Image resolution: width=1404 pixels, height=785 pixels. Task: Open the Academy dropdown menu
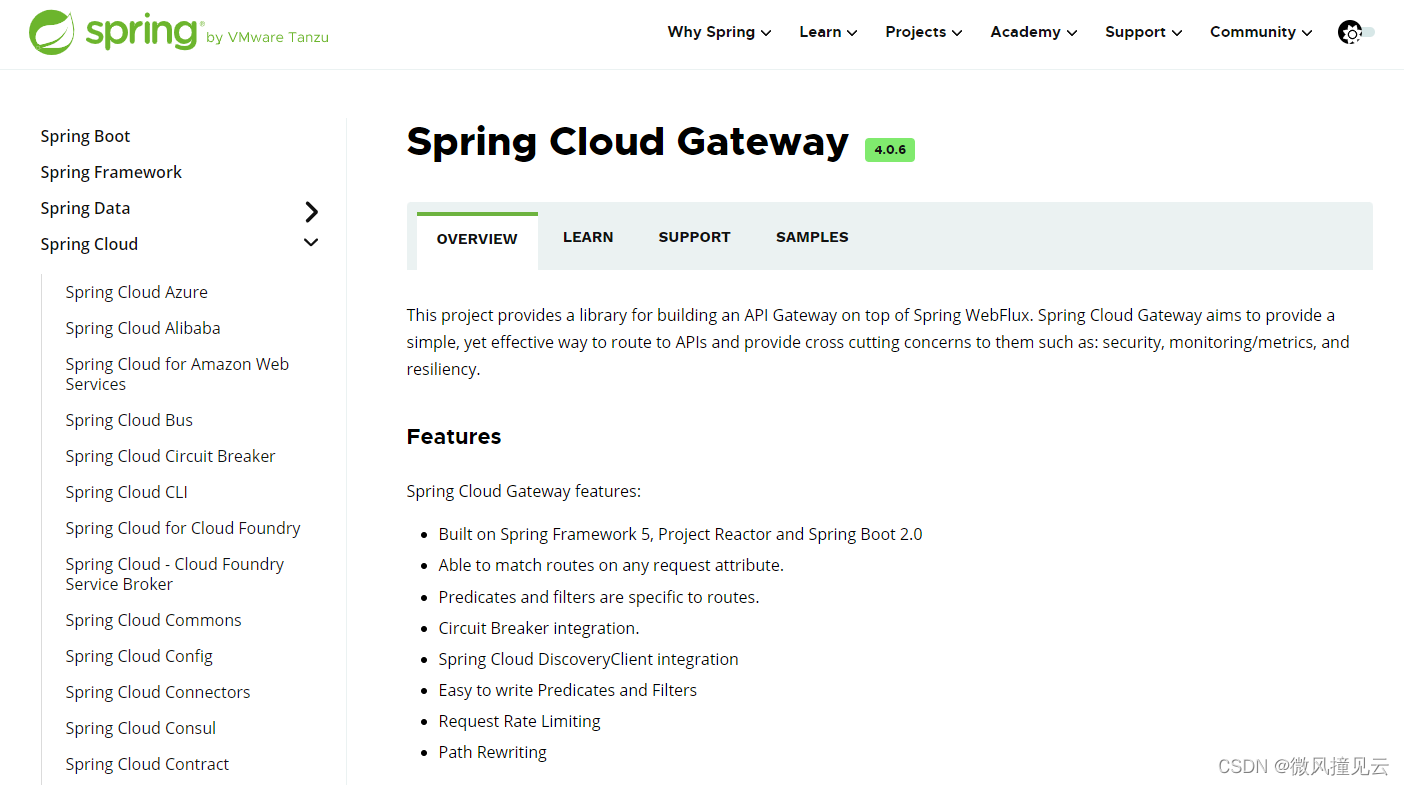pos(1033,32)
